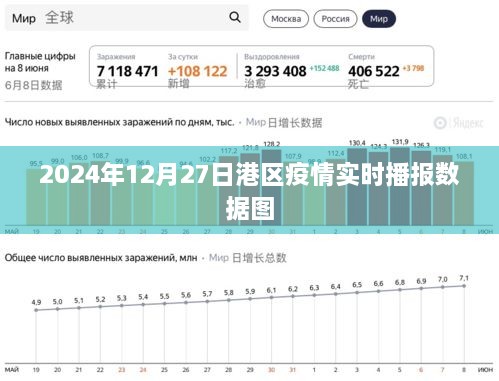Click the total-infections chart title Общее число выявленных заражений

[x=101, y=258]
